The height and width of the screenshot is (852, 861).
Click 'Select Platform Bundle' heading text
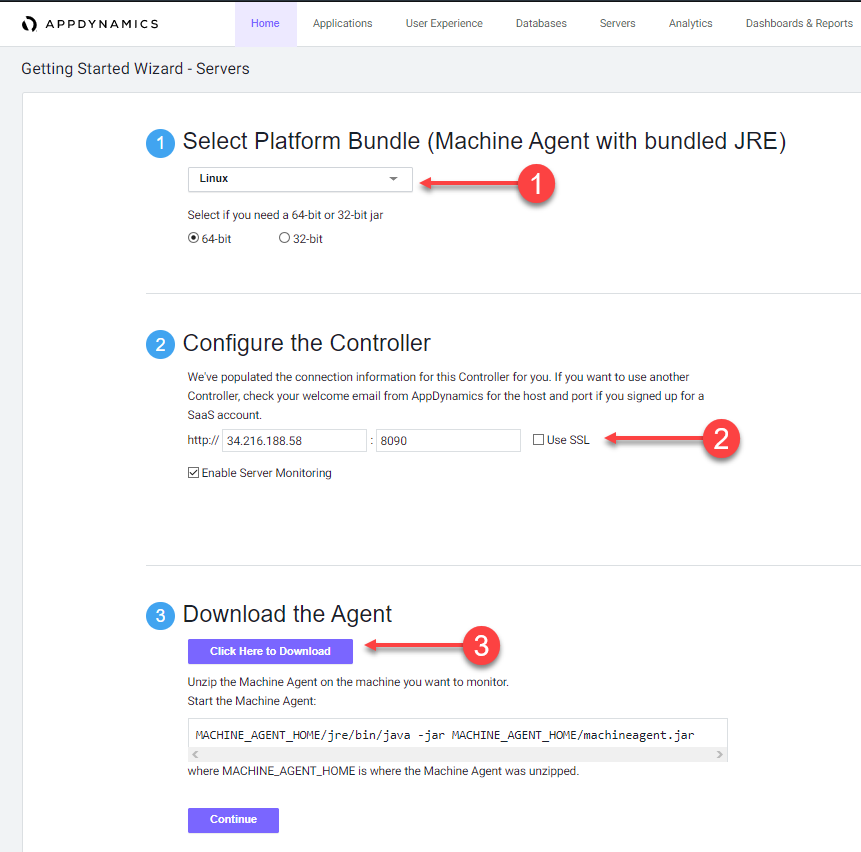[484, 141]
